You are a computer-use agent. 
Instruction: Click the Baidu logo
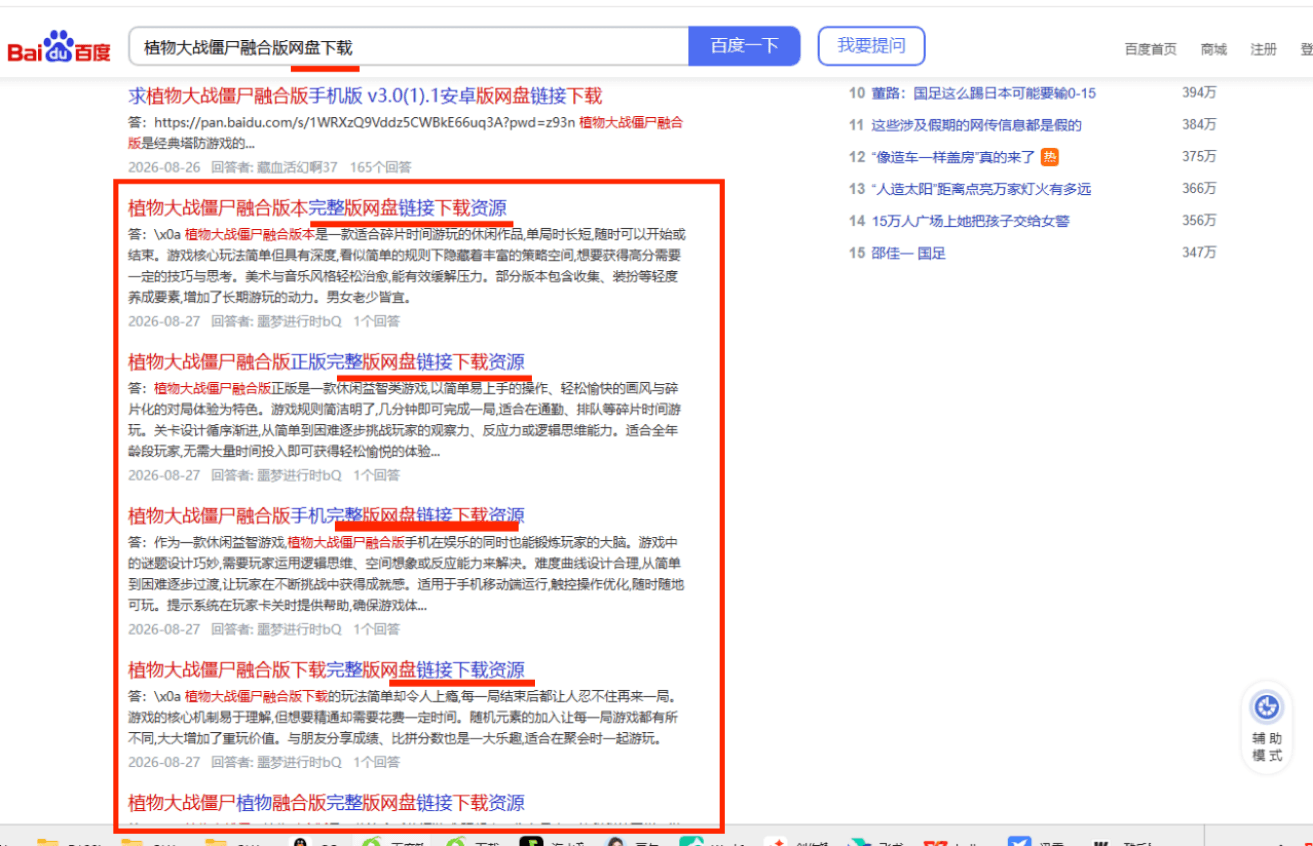point(59,48)
